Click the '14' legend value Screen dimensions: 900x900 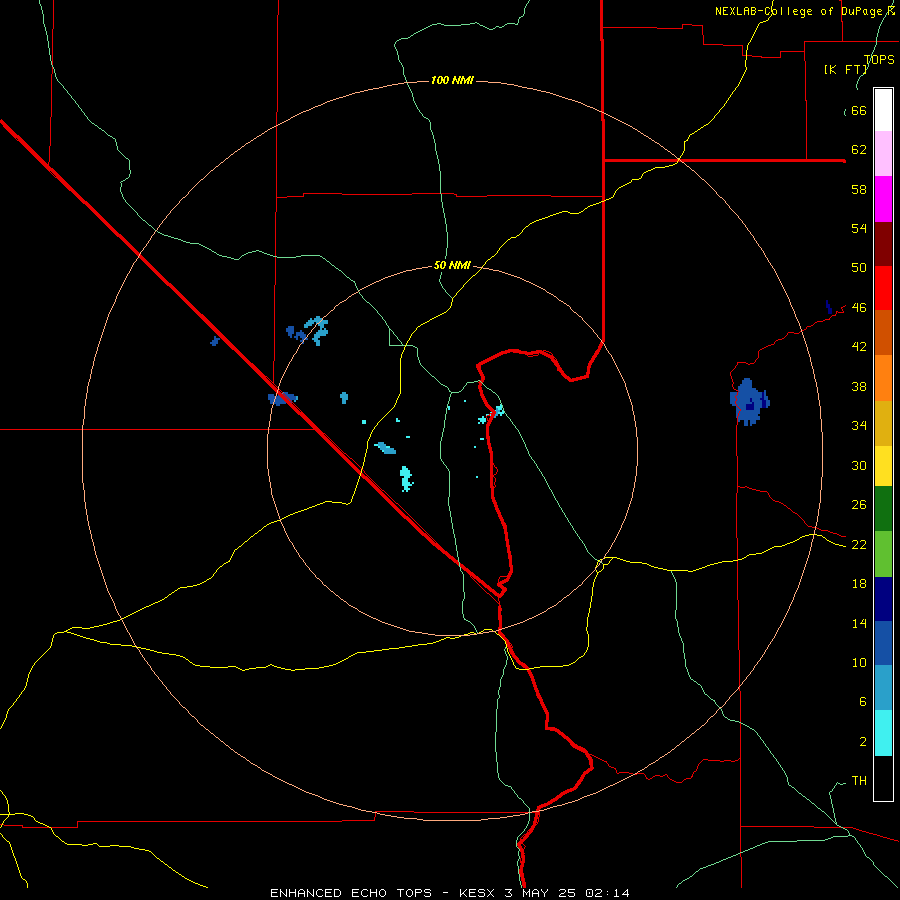859,623
